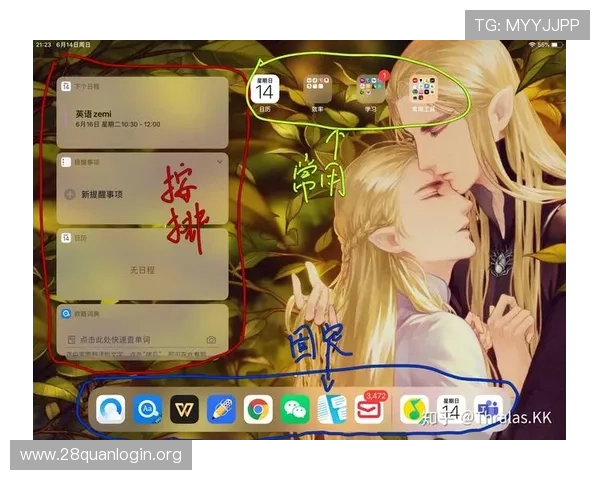Click the 点击此处快速查单词 search field

115,340
